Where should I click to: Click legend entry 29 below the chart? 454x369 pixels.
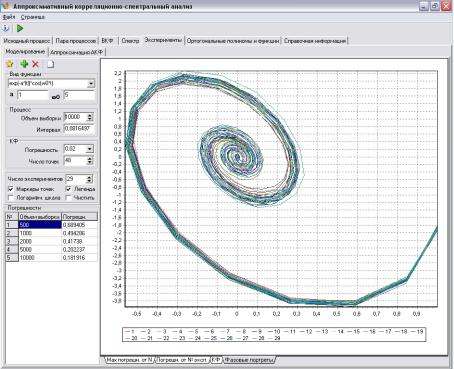(x=274, y=338)
